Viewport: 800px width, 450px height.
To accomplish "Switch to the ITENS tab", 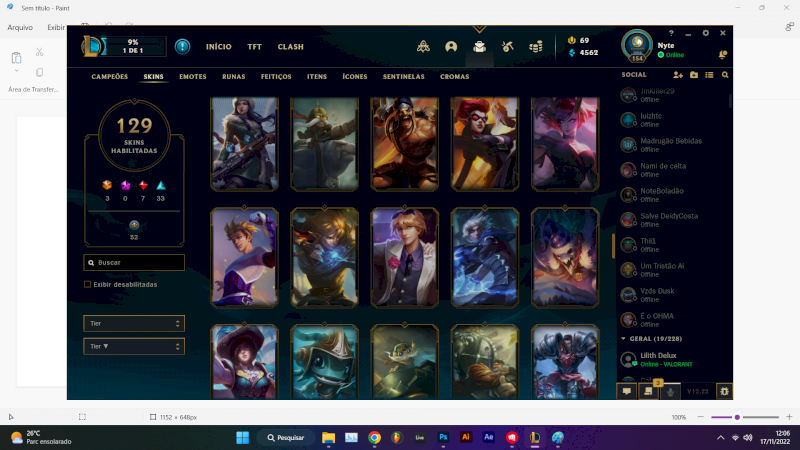I will pyautogui.click(x=317, y=77).
